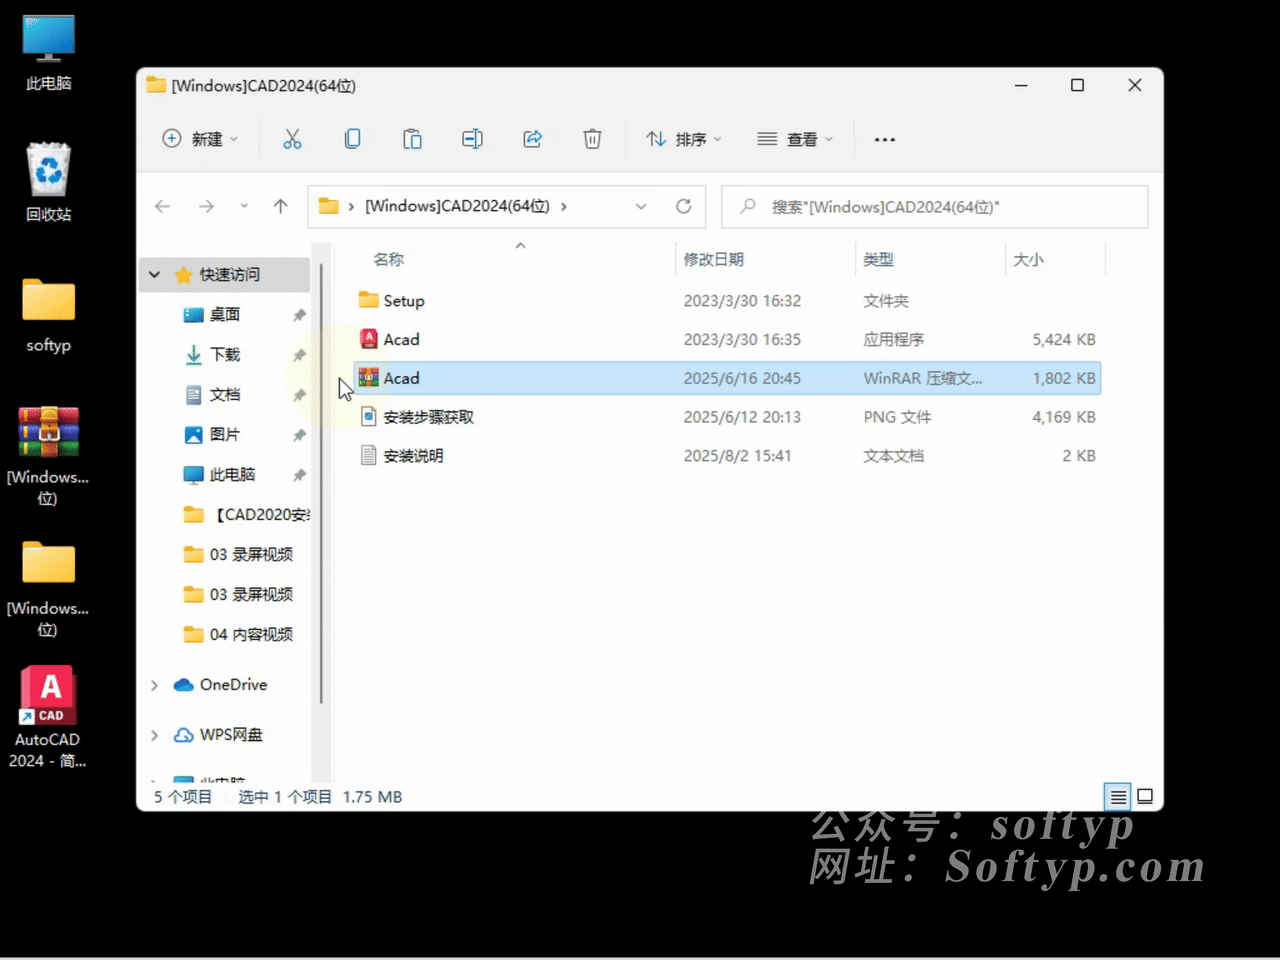The image size is (1280, 960).
Task: Refresh the current folder view
Action: point(684,206)
